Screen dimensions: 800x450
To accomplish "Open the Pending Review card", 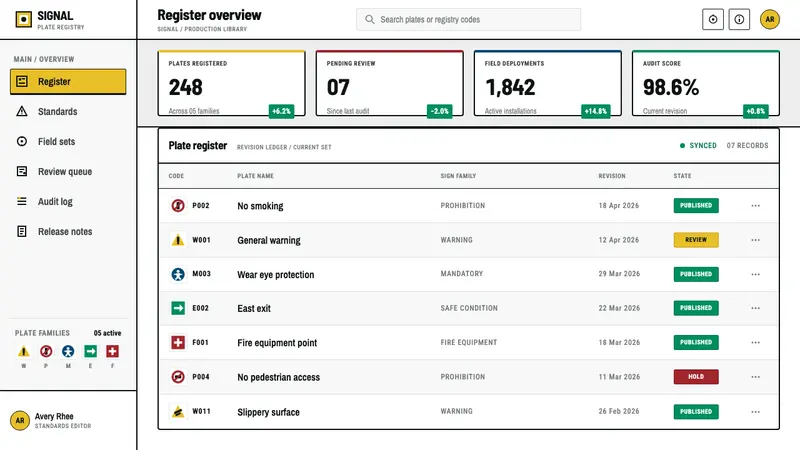I will click(x=390, y=83).
